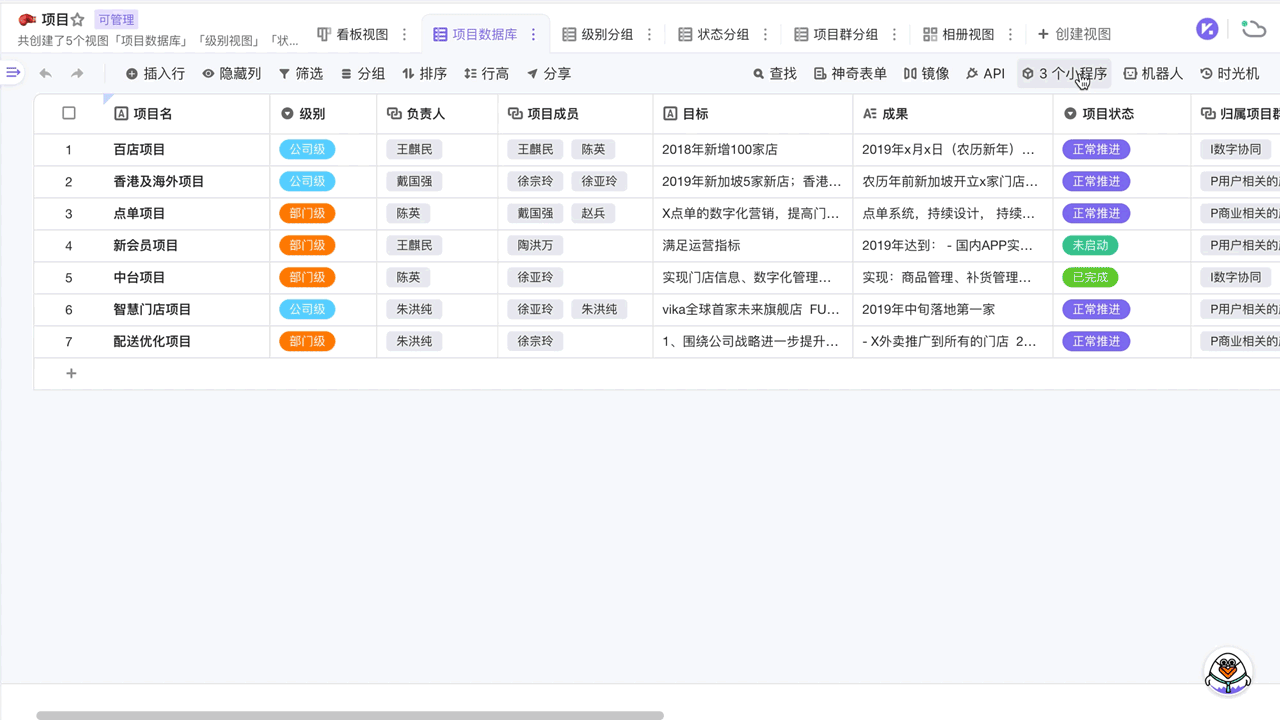The height and width of the screenshot is (720, 1280).
Task: Open the 项目数据库 view options menu
Action: (534, 35)
